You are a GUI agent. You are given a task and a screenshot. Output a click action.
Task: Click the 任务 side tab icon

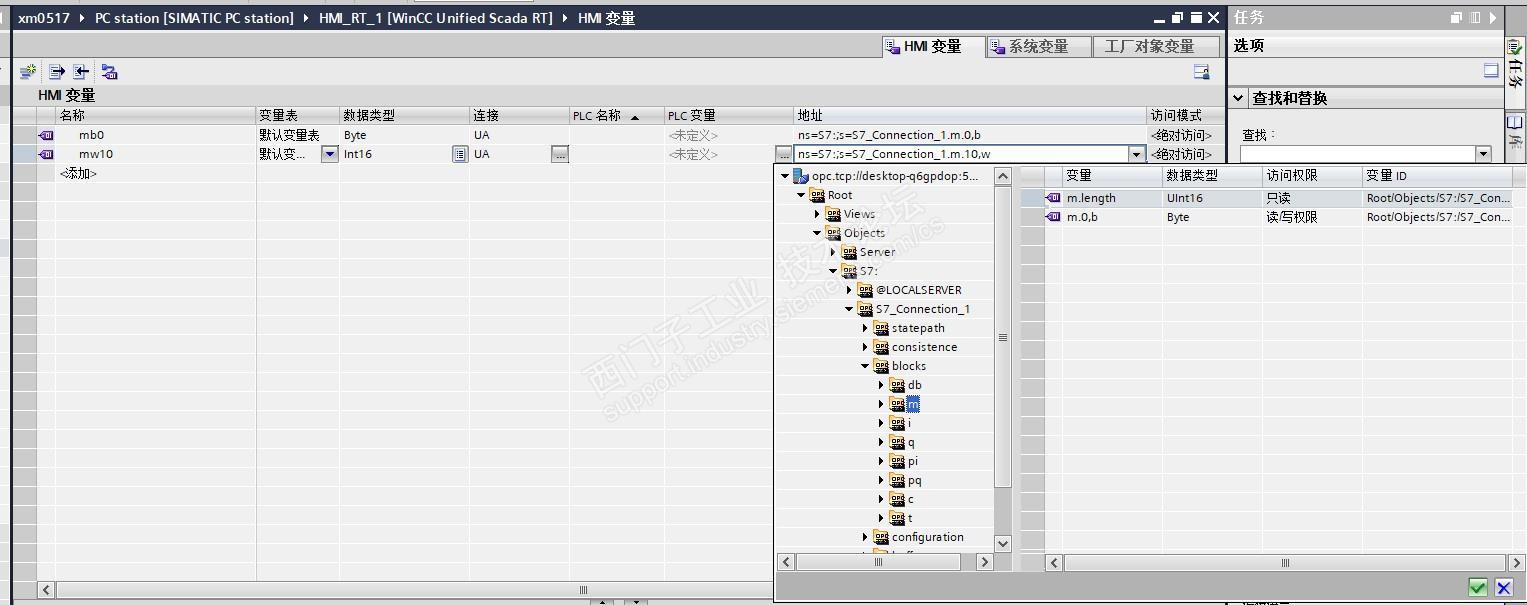pyautogui.click(x=1514, y=46)
